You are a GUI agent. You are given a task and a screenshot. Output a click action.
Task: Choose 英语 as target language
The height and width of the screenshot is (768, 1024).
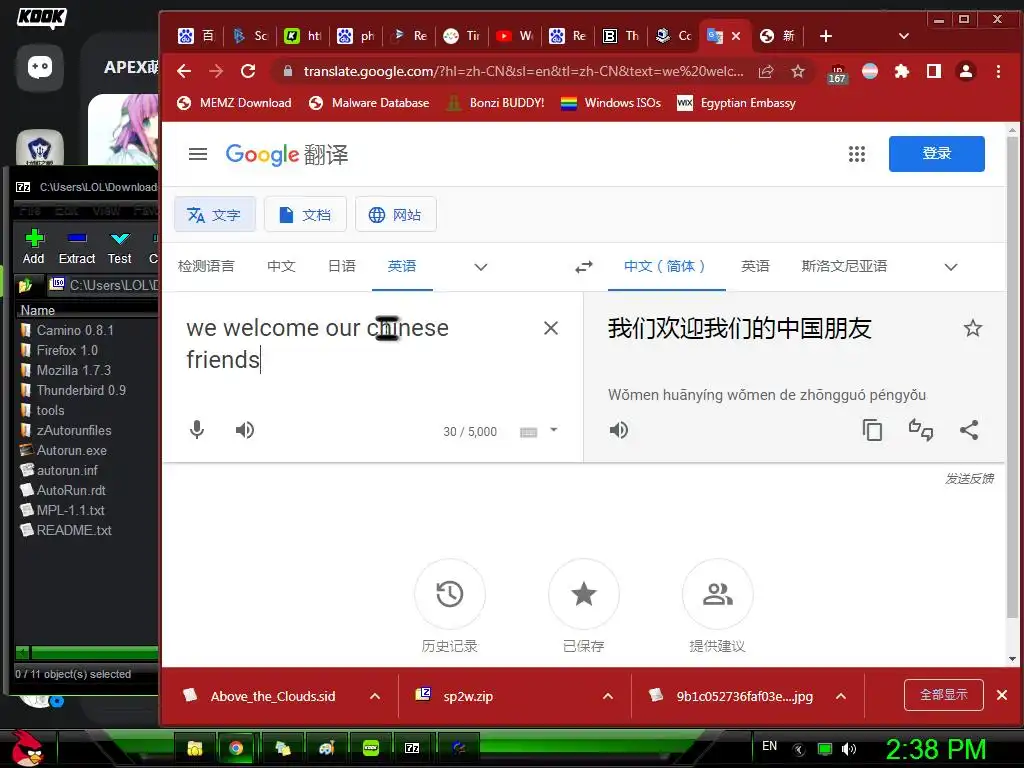[x=755, y=266]
